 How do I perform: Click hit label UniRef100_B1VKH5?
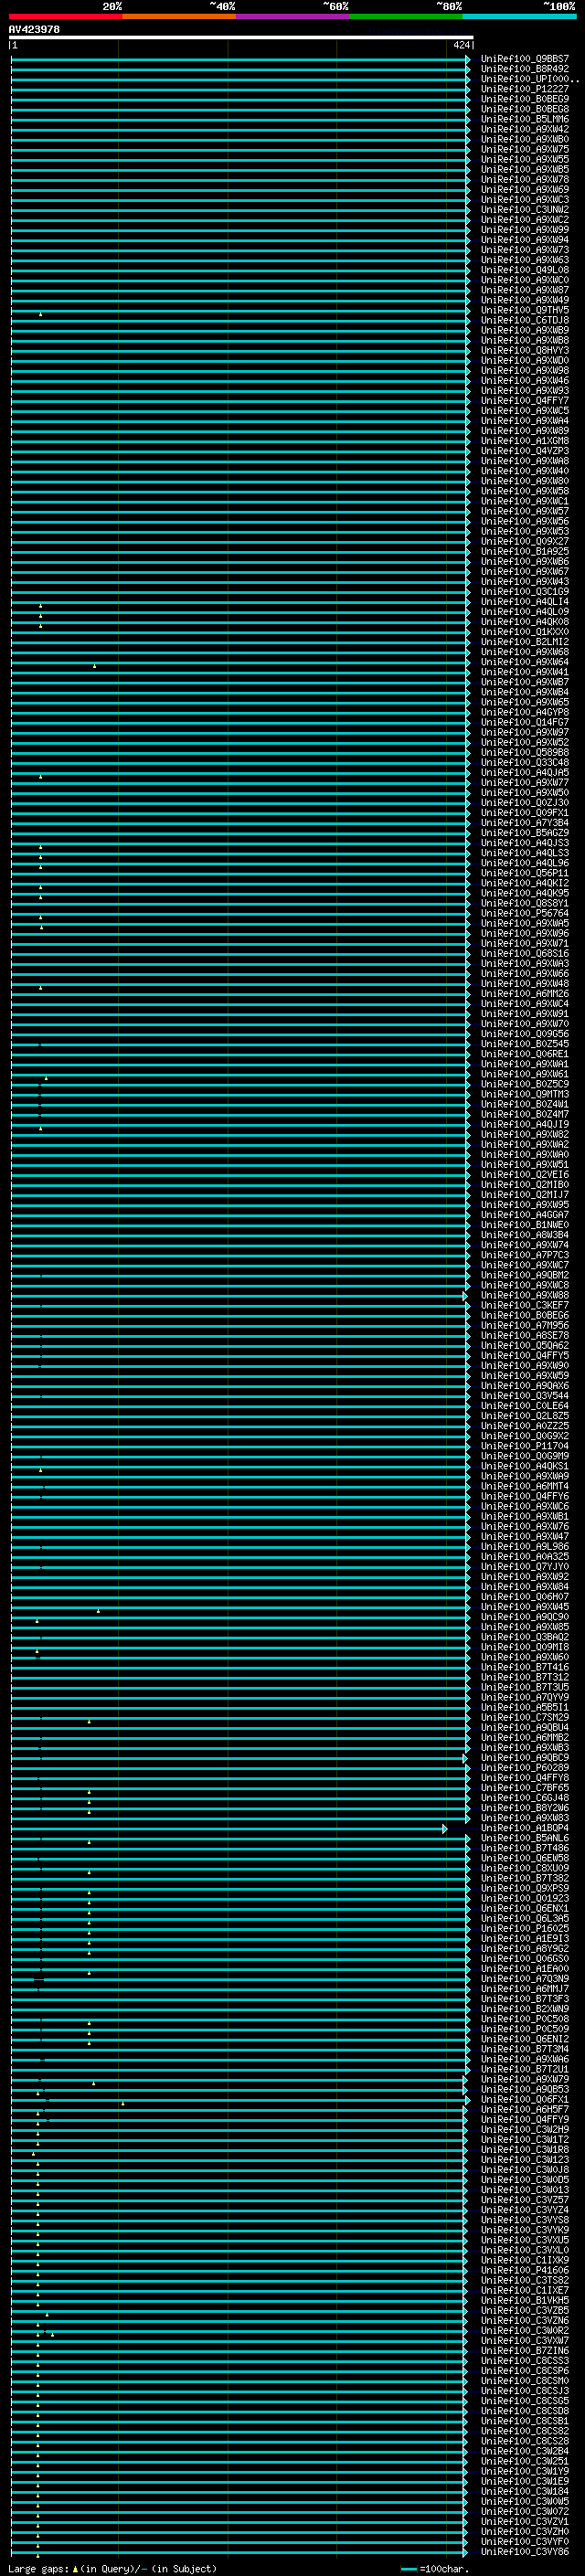click(x=524, y=2300)
